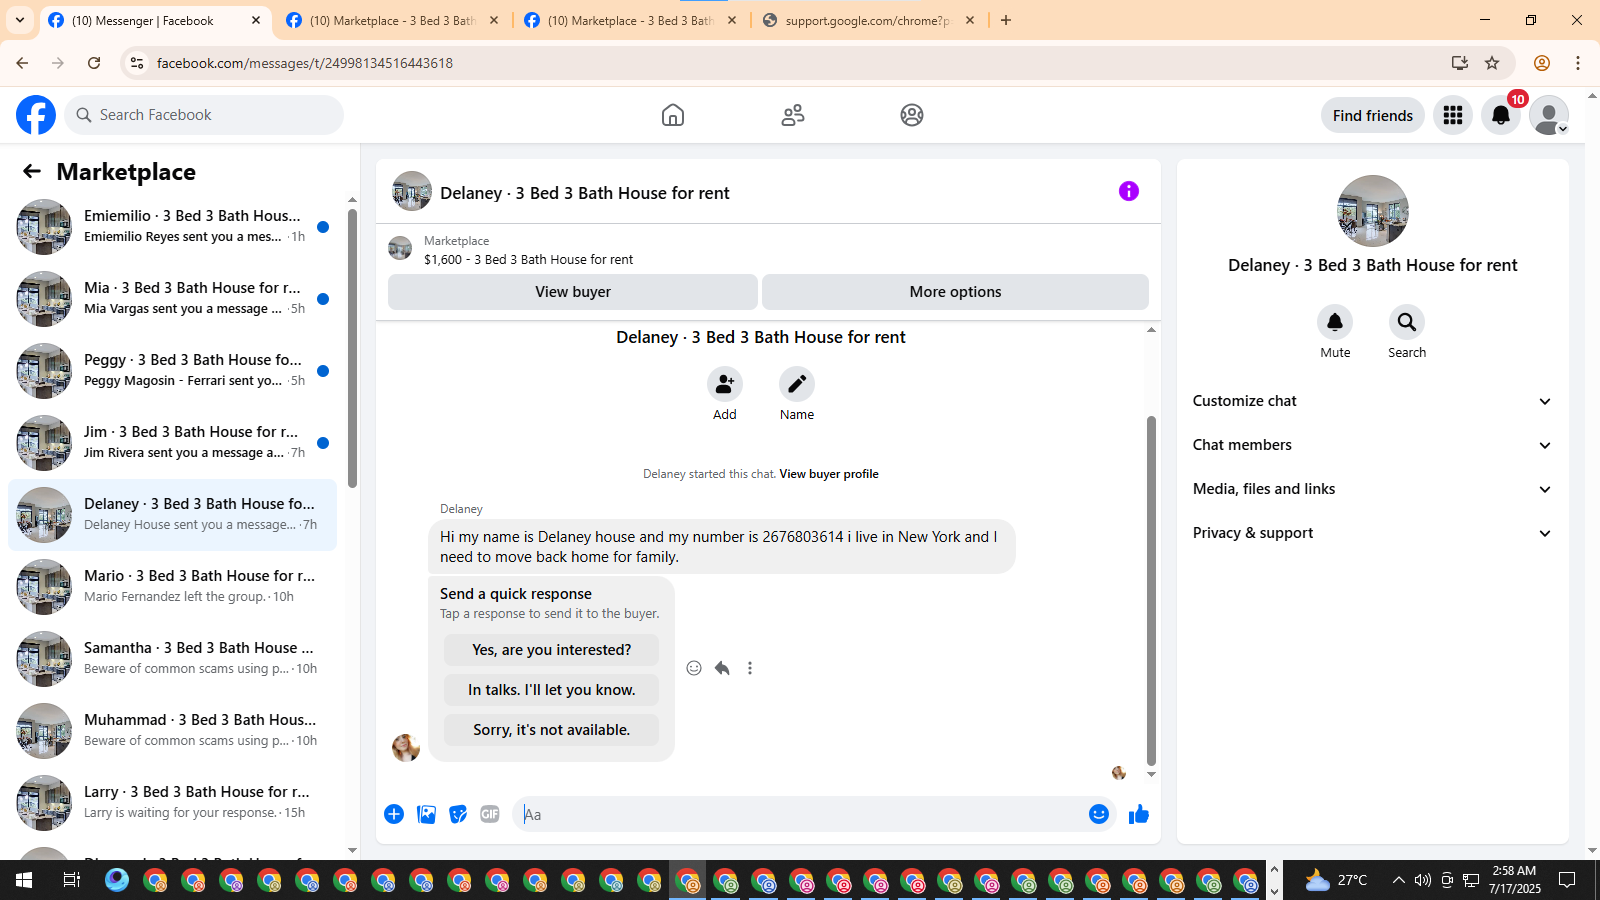
Task: Open Jim Rivera's conversation
Action: [172, 443]
